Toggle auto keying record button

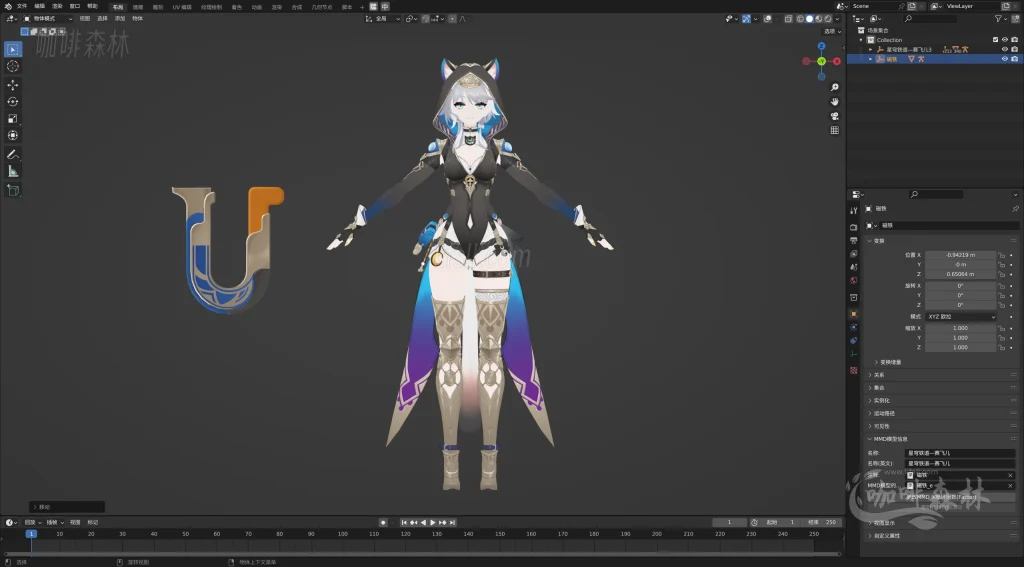[383, 523]
